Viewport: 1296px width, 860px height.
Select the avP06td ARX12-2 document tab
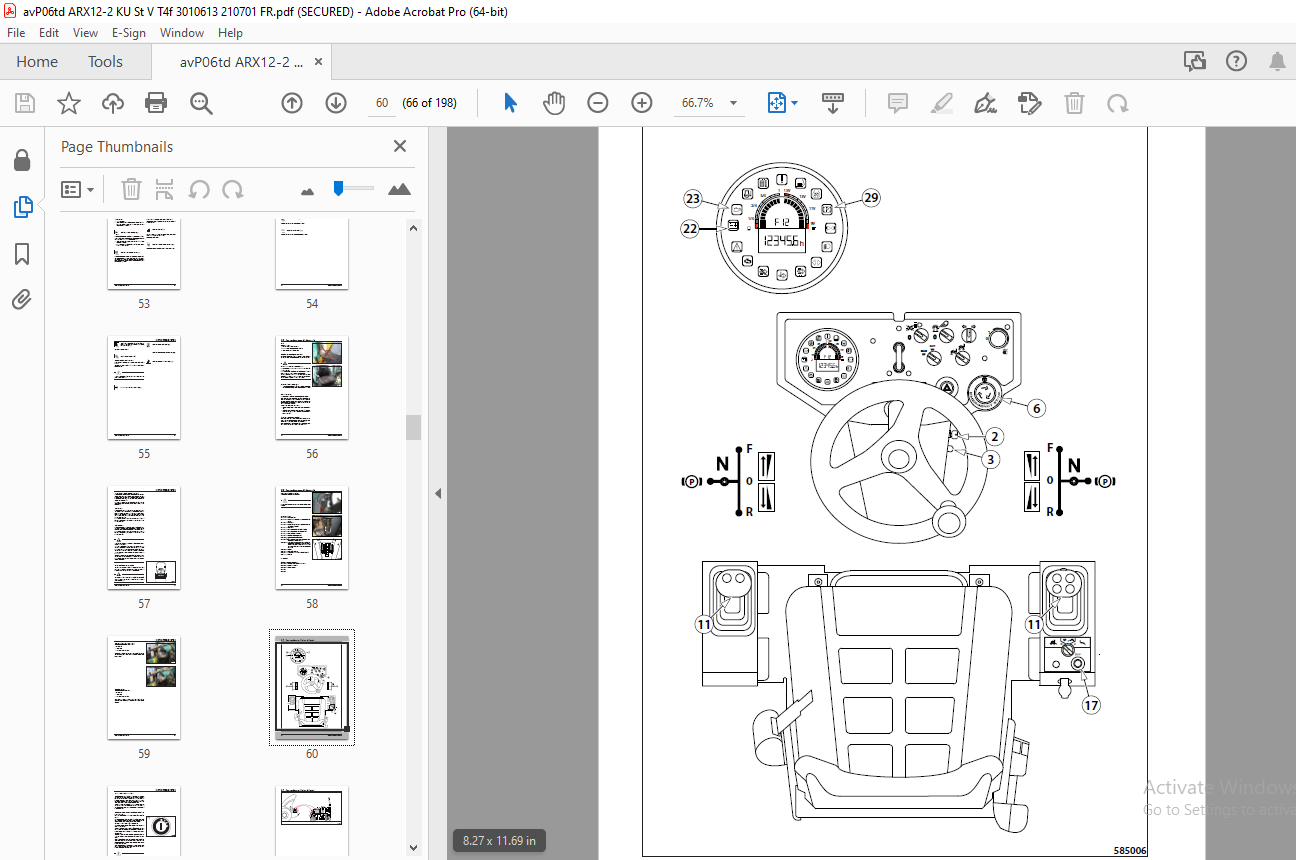(x=241, y=62)
